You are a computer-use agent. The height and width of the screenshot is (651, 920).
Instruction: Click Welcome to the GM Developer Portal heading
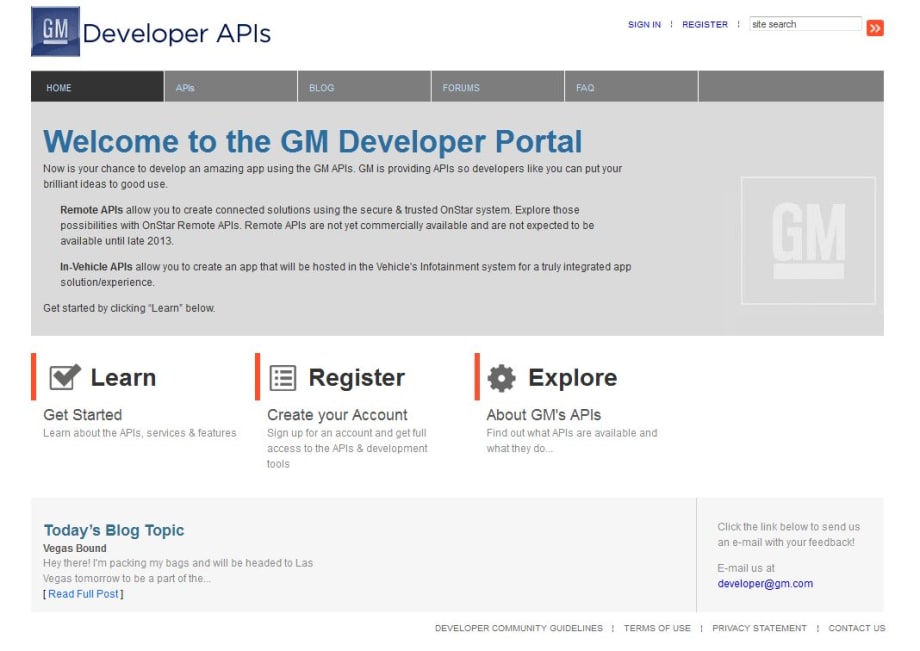tap(313, 141)
